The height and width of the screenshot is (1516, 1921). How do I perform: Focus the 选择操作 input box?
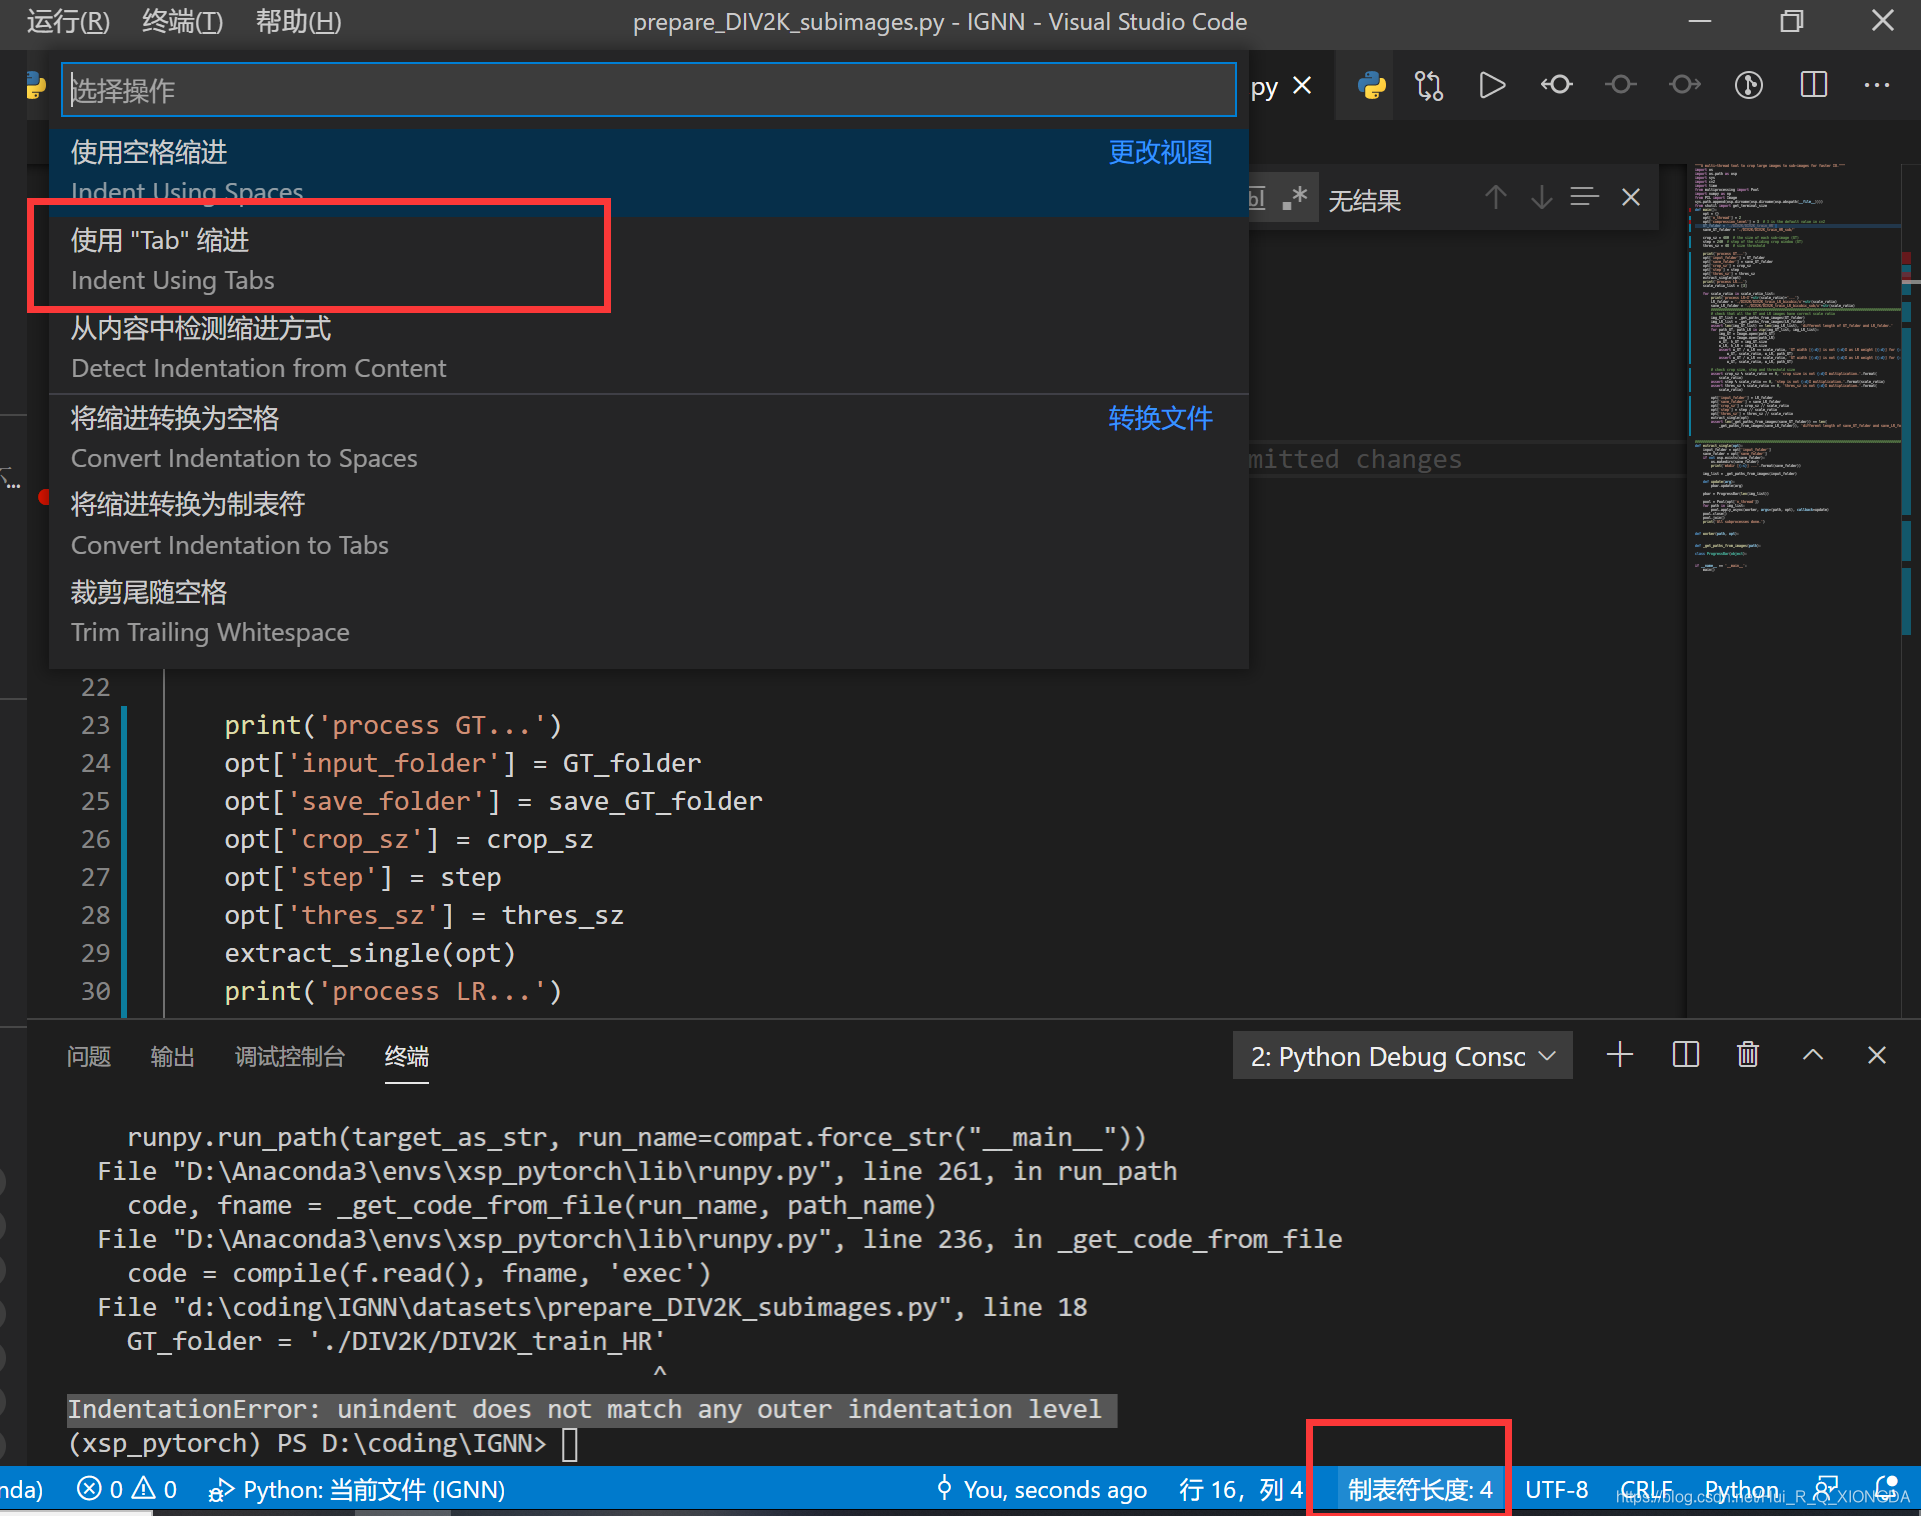click(x=649, y=90)
